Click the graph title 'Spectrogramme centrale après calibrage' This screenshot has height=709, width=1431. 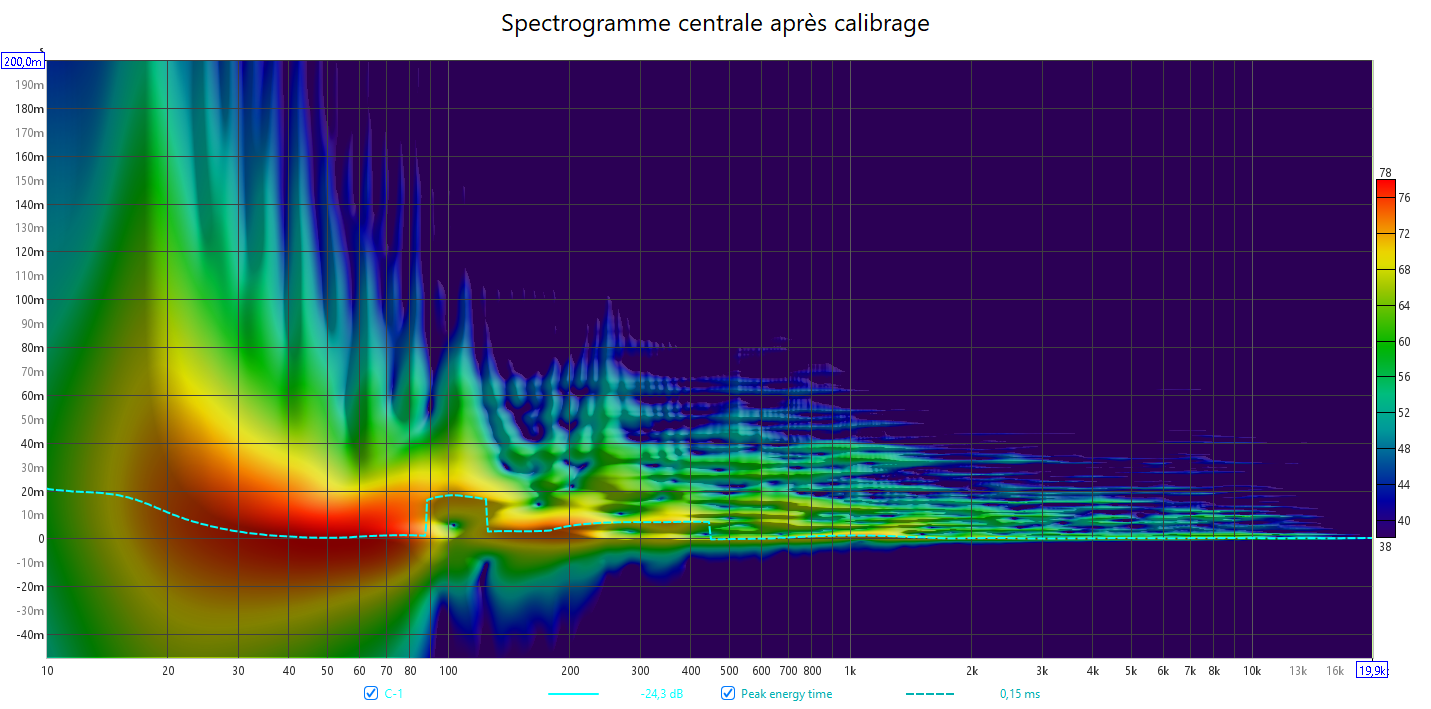715,23
